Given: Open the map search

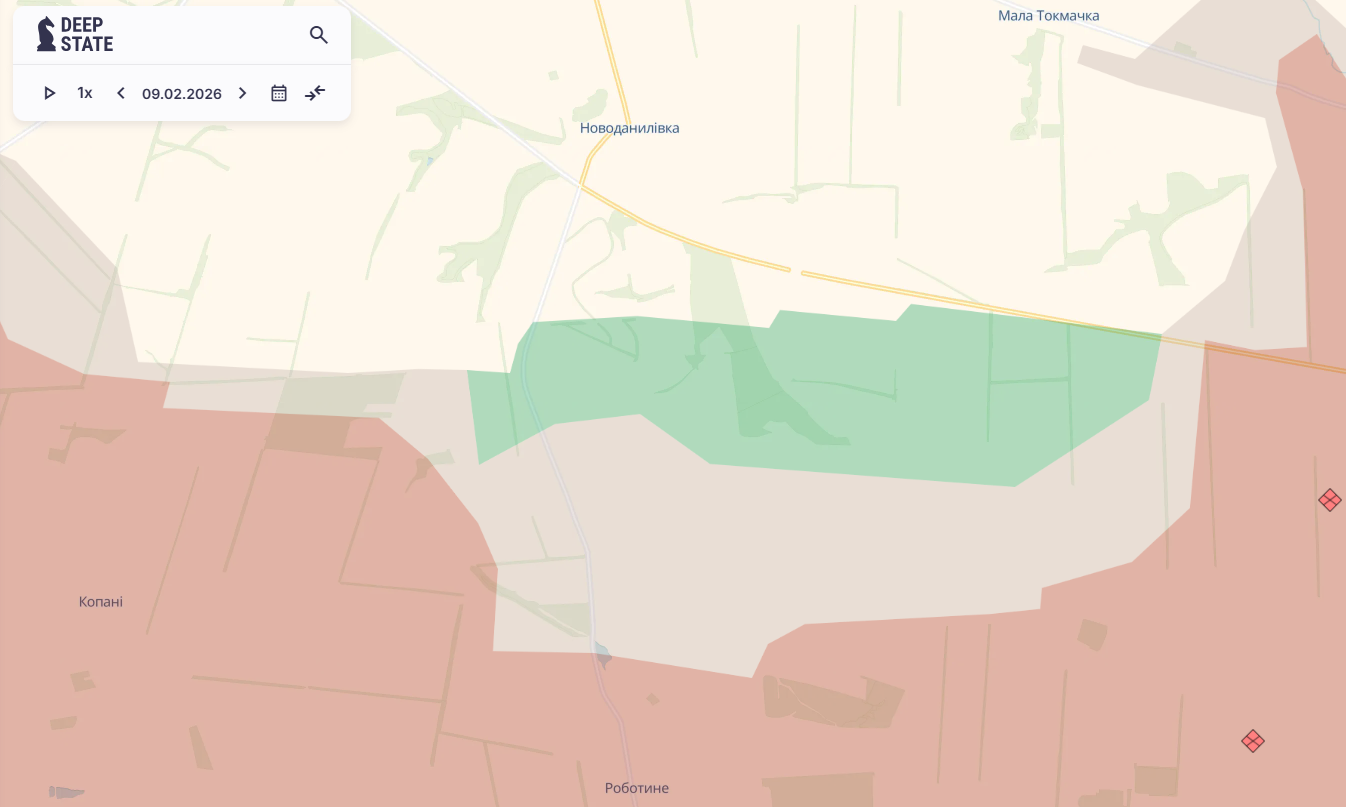Looking at the screenshot, I should (319, 35).
